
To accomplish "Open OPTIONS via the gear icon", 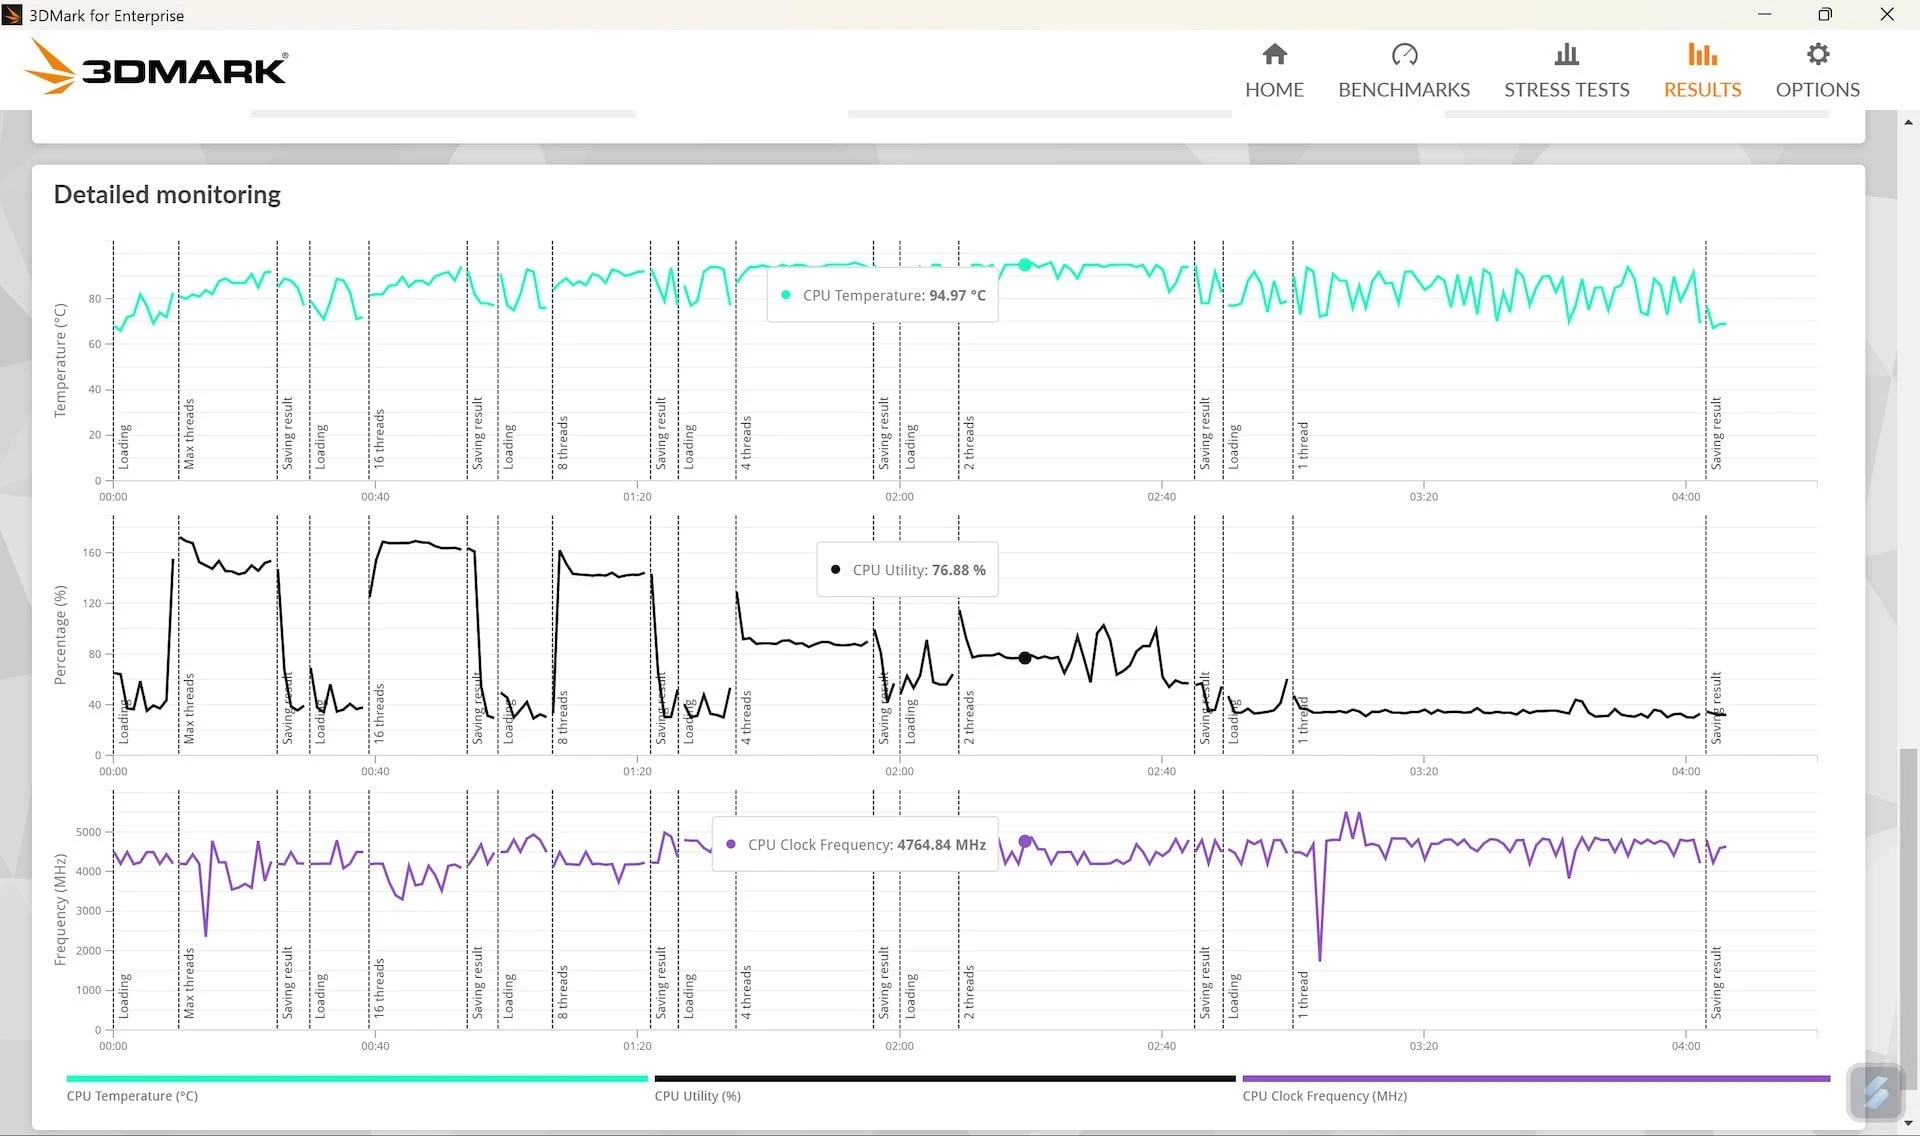I will point(1817,54).
